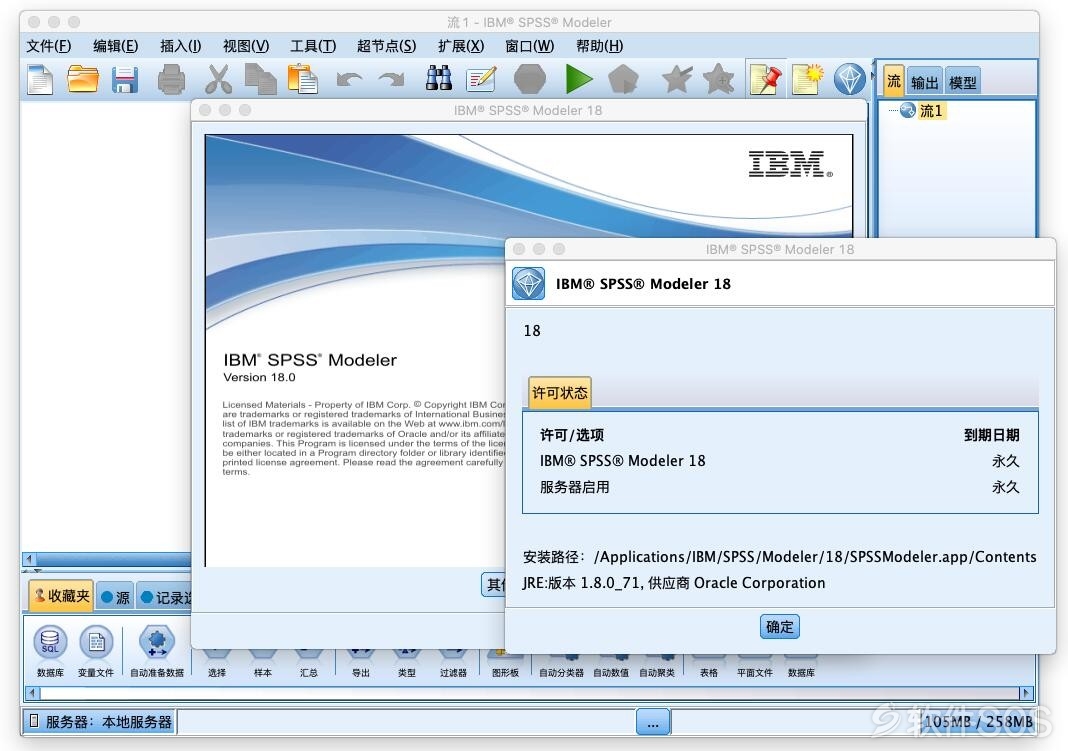Open the 工具(T) menu

pos(313,46)
